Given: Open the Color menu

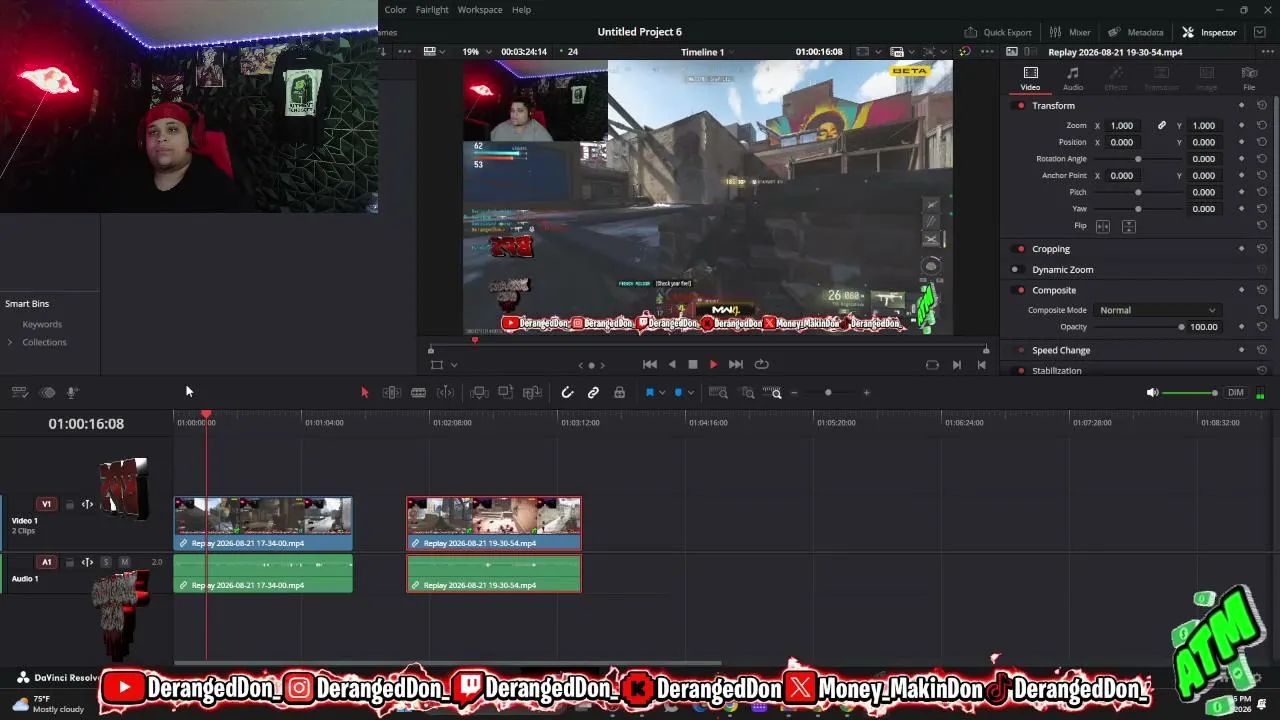Looking at the screenshot, I should coord(396,10).
